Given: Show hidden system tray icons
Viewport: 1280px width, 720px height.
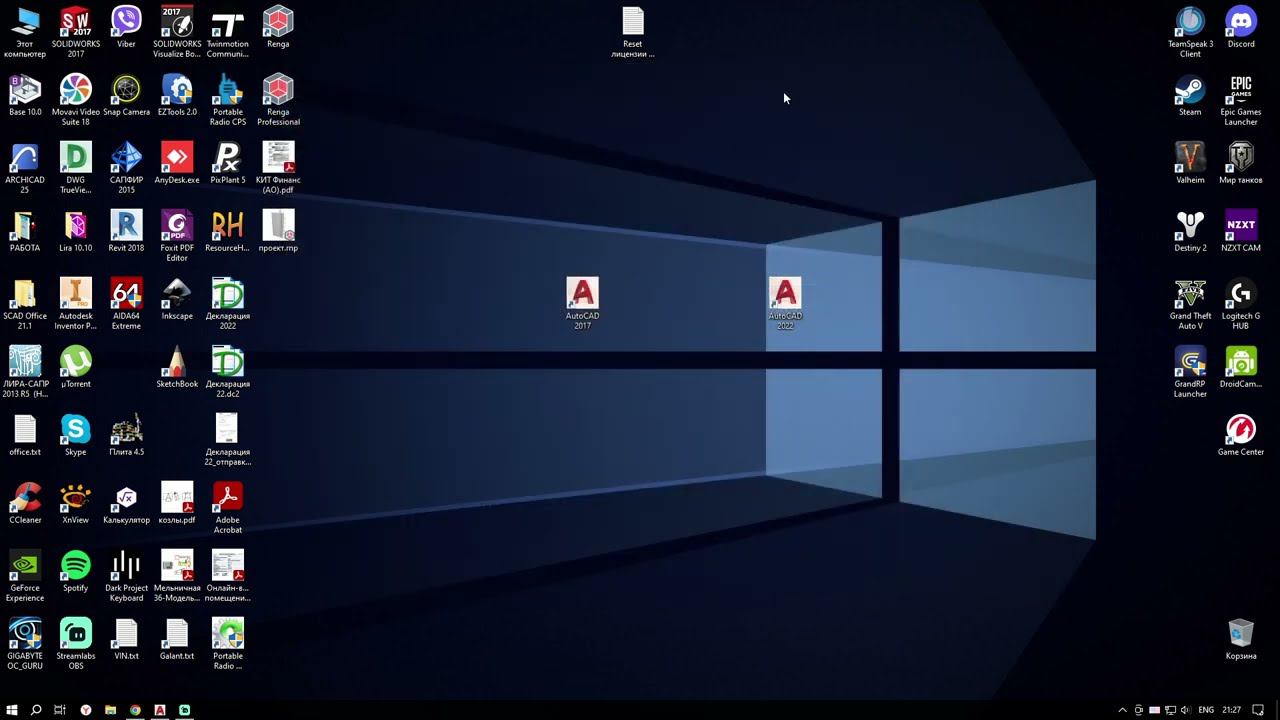Looking at the screenshot, I should click(1122, 710).
